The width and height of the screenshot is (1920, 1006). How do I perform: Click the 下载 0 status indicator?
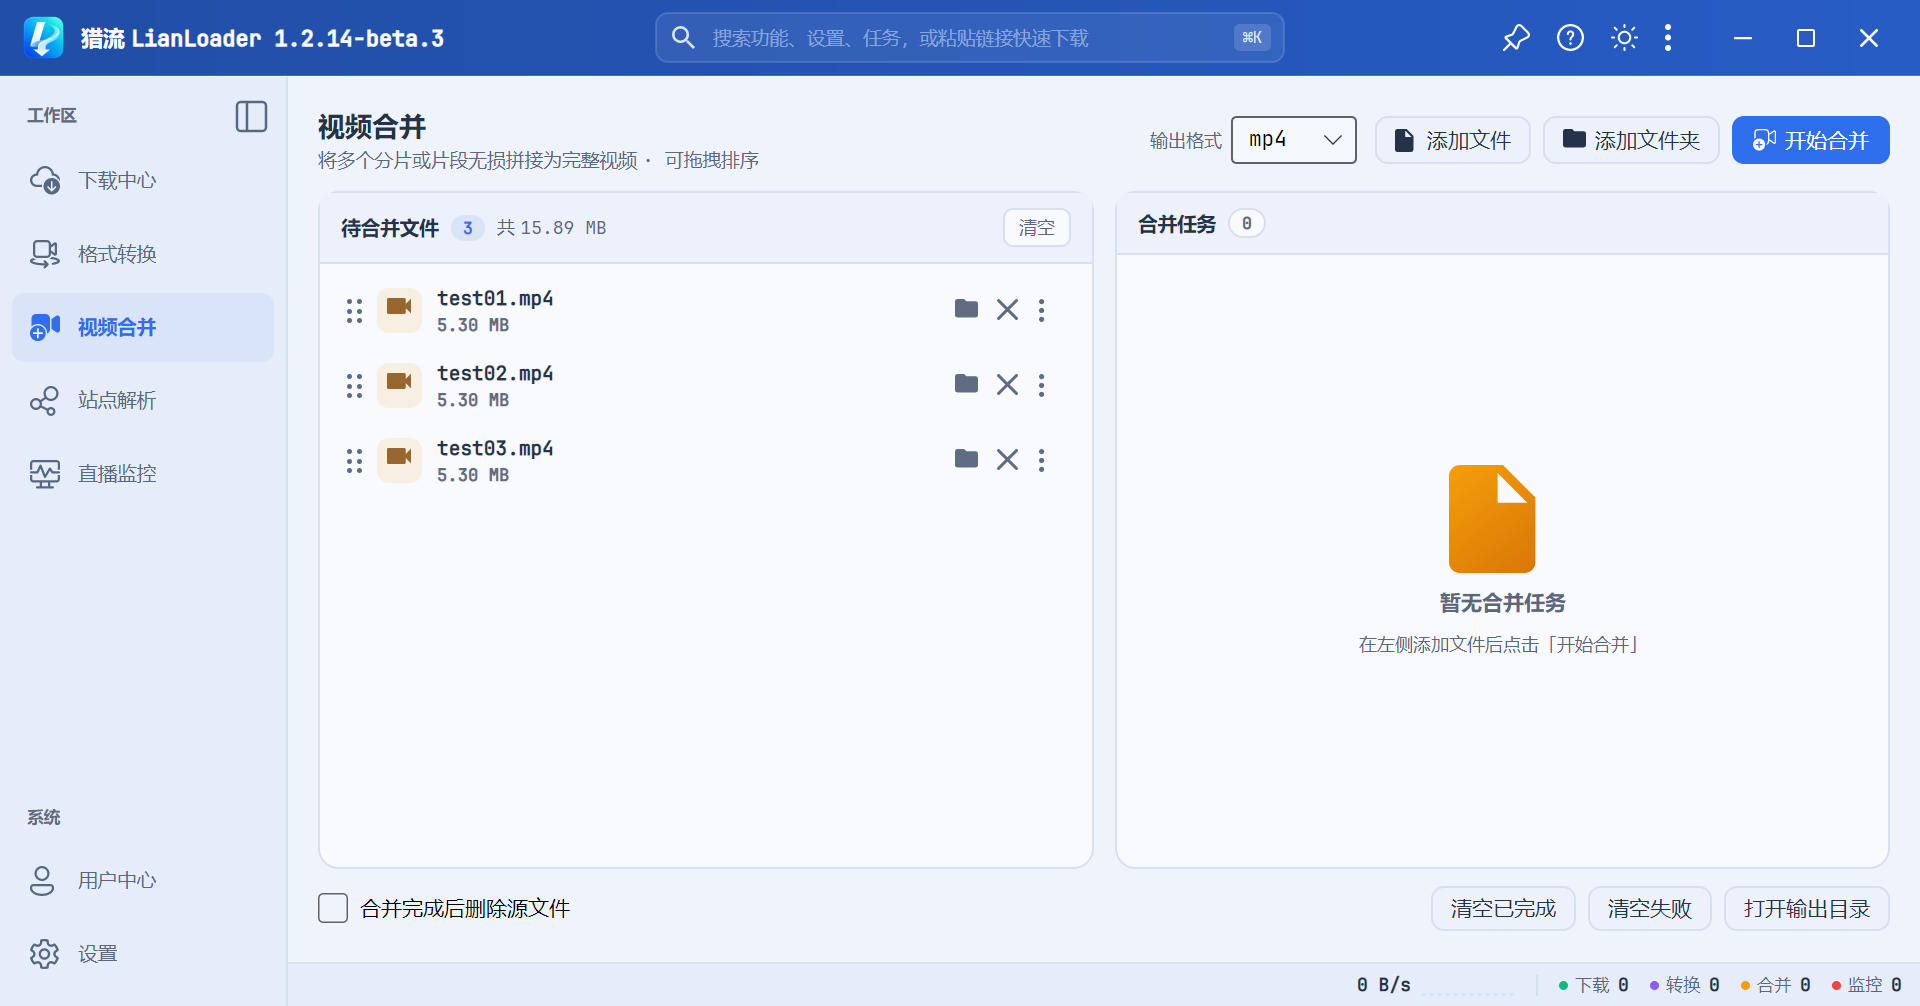click(1593, 985)
